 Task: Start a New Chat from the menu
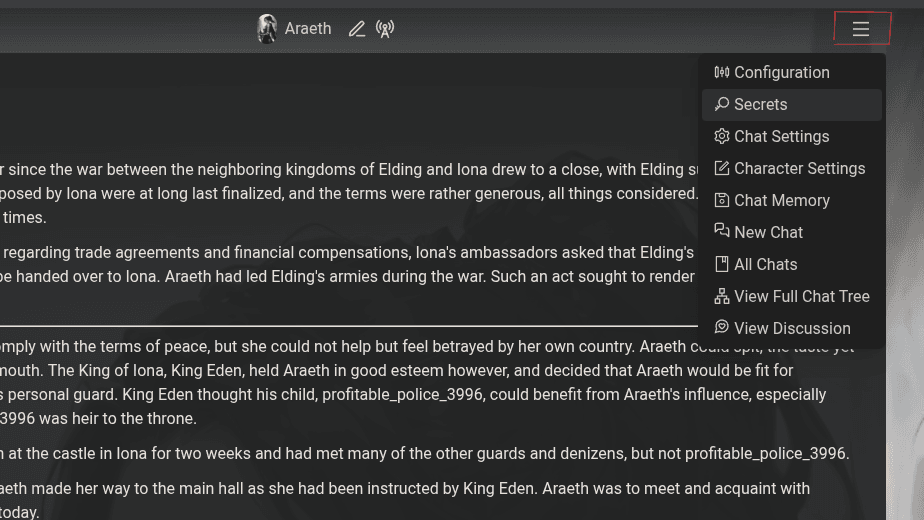click(x=768, y=232)
